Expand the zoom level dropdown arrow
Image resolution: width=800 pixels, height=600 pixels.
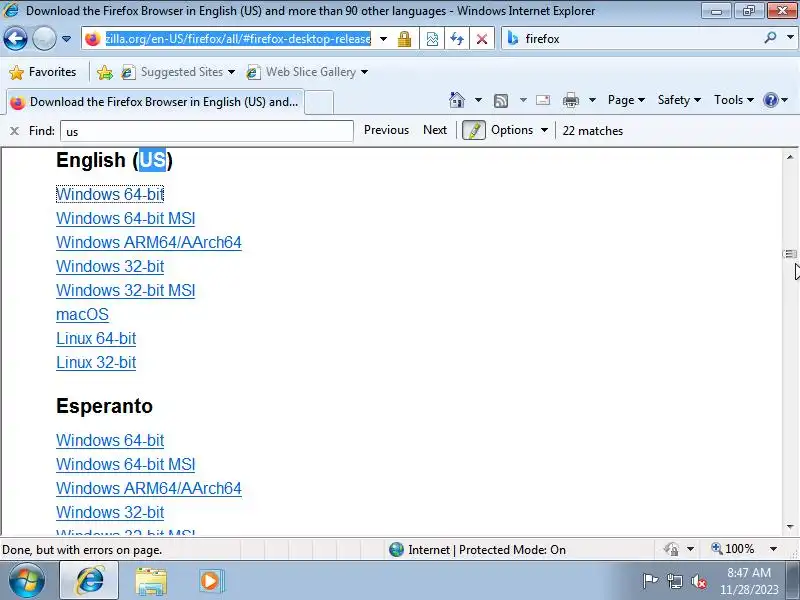coord(773,549)
